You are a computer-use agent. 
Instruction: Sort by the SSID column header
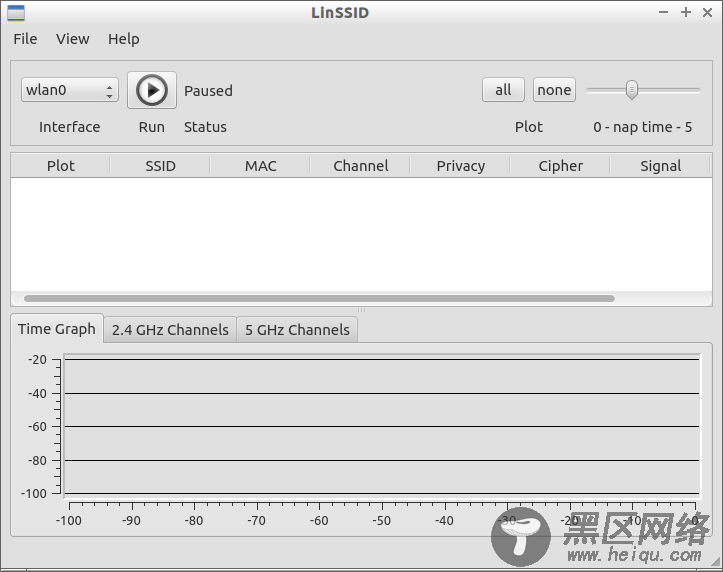click(x=160, y=166)
